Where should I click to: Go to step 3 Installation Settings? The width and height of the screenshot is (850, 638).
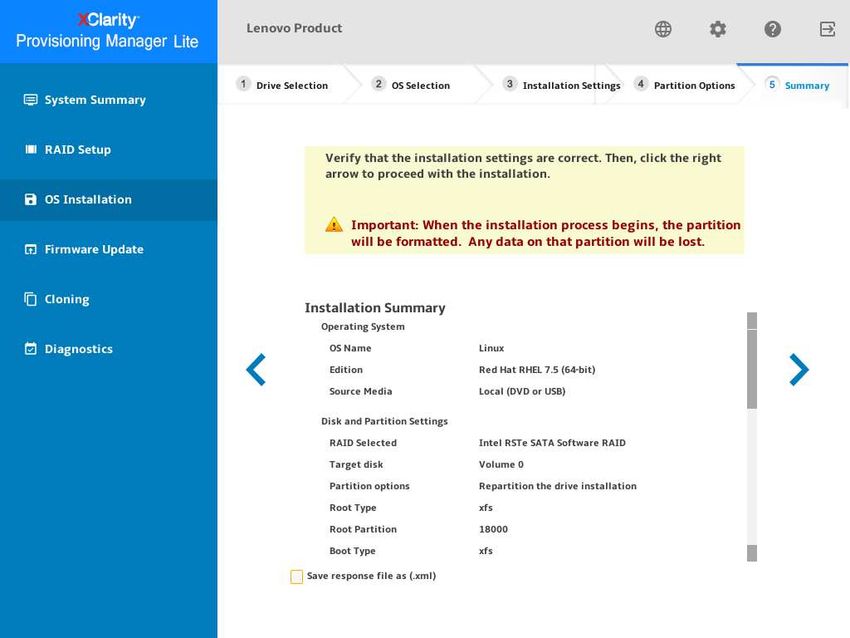click(x=562, y=85)
